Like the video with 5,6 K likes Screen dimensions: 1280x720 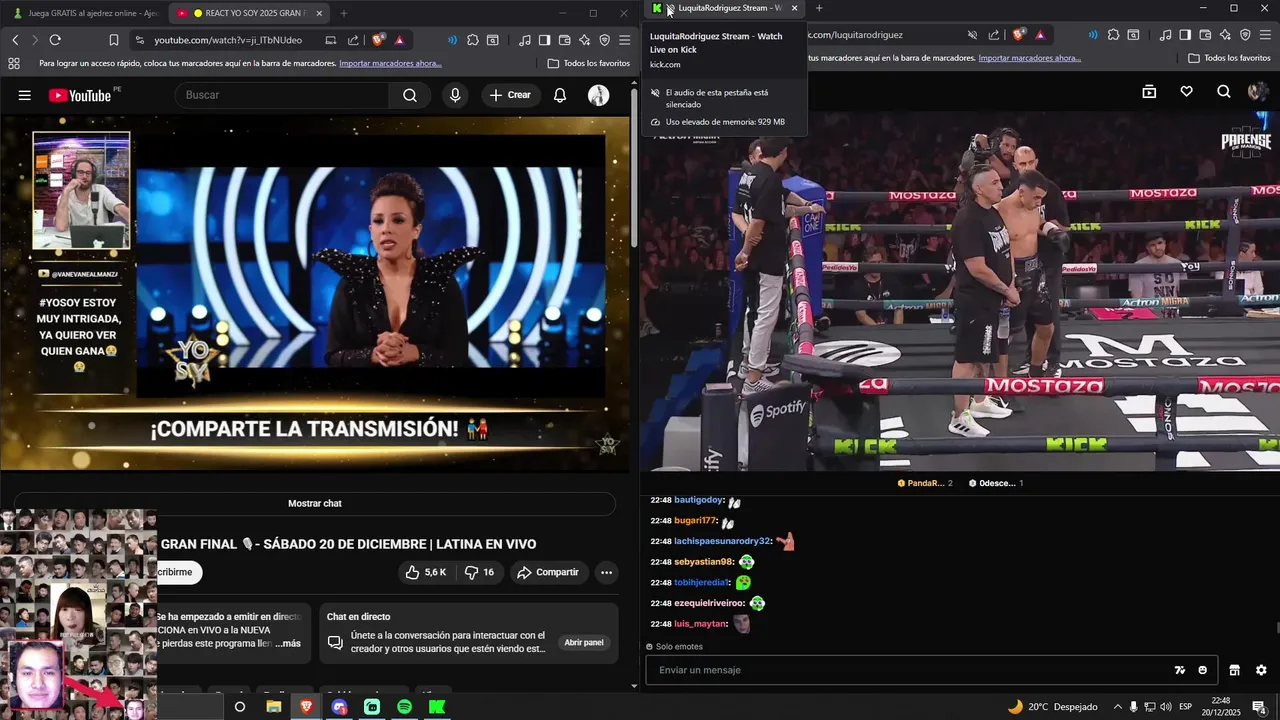click(426, 572)
